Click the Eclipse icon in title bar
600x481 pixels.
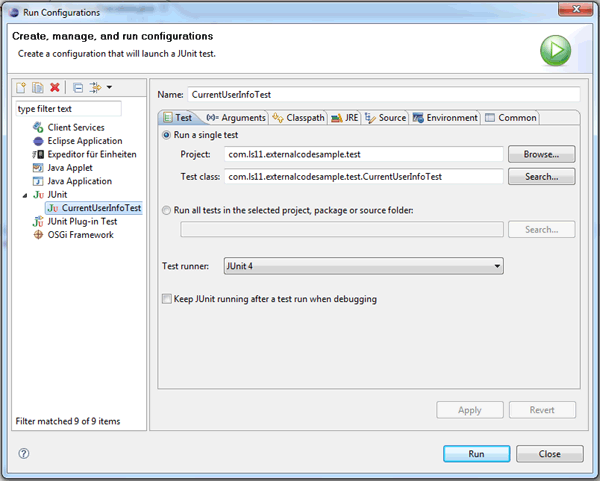(x=14, y=13)
